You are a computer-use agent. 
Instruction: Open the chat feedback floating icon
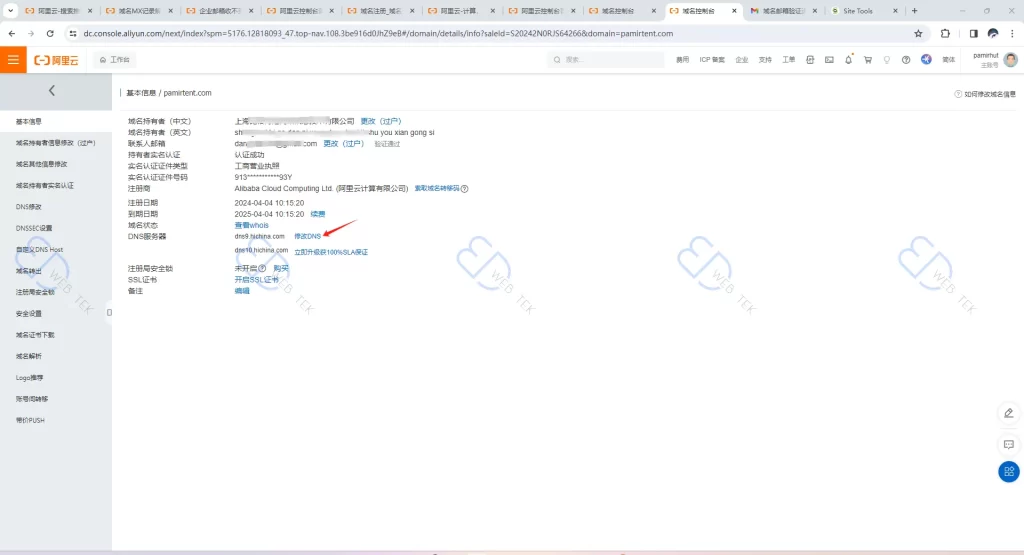[x=1008, y=443]
